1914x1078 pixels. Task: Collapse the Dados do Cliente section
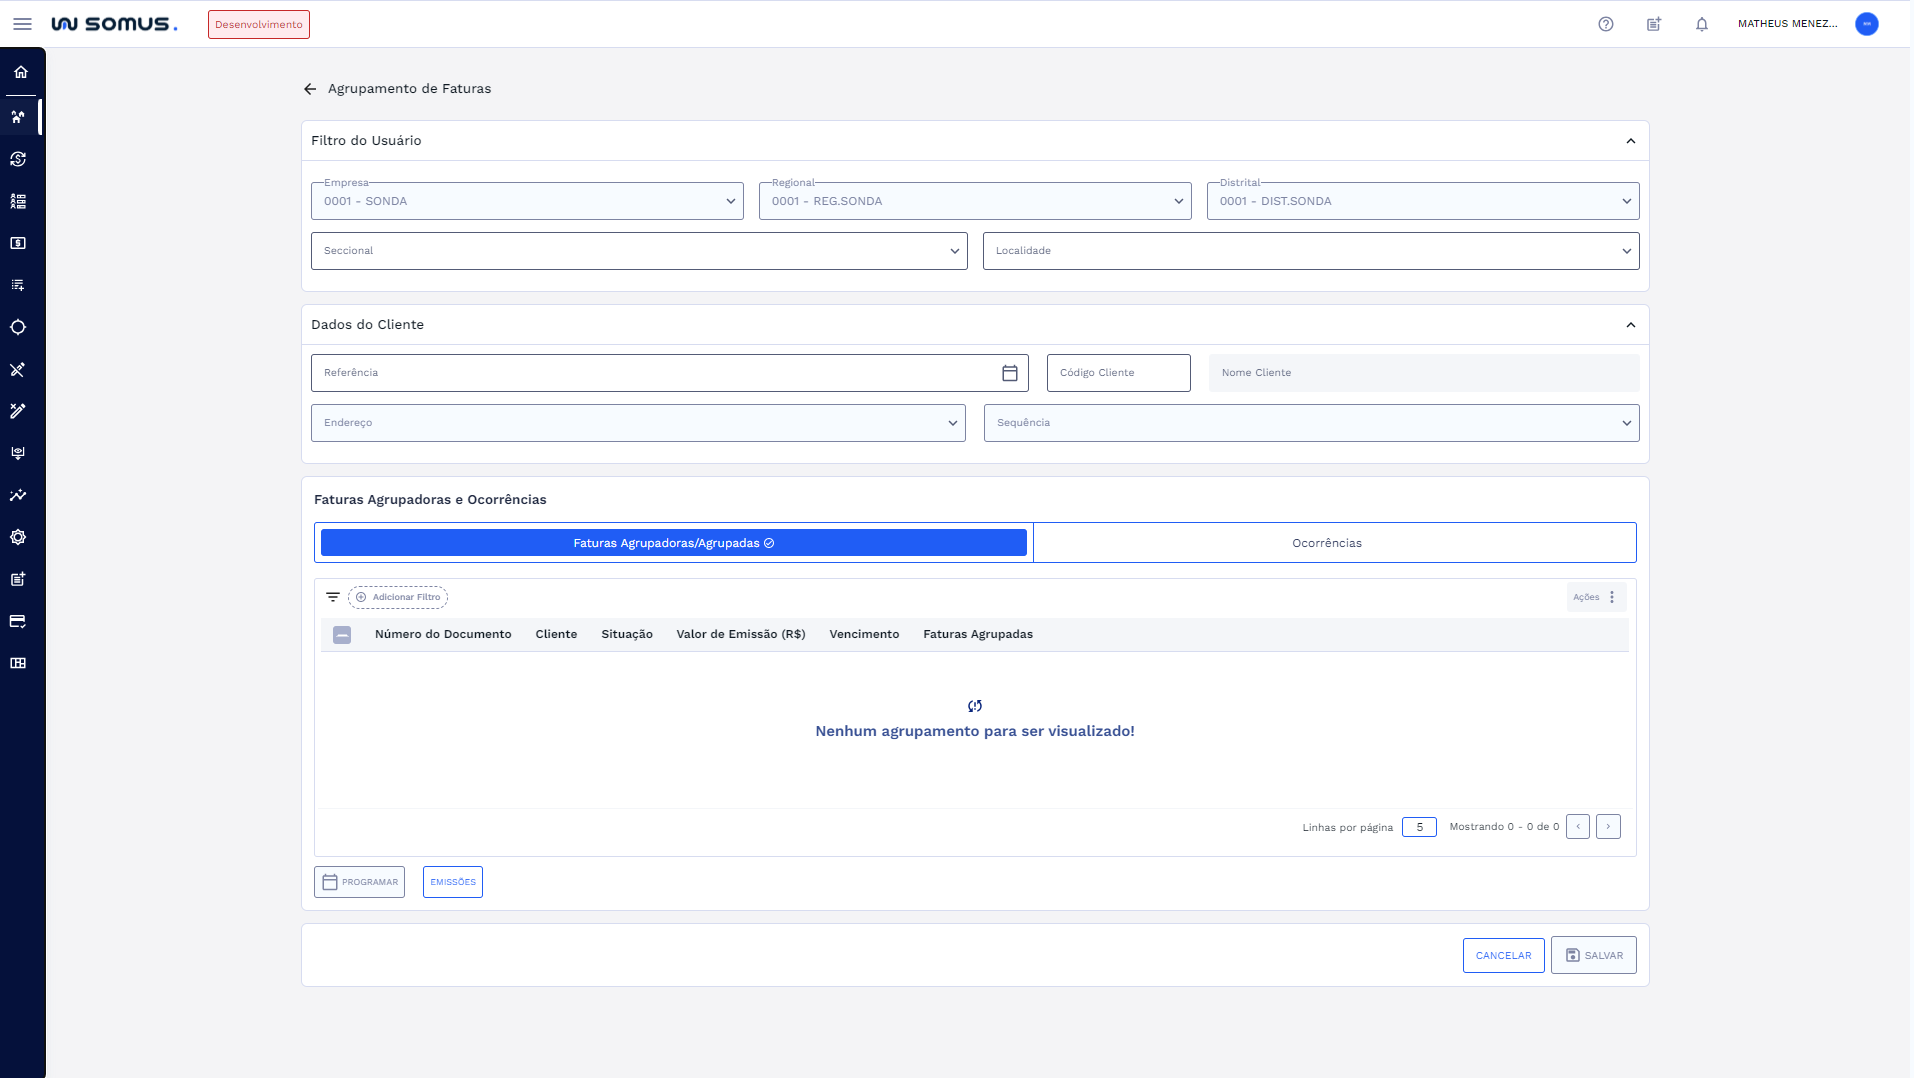1630,325
